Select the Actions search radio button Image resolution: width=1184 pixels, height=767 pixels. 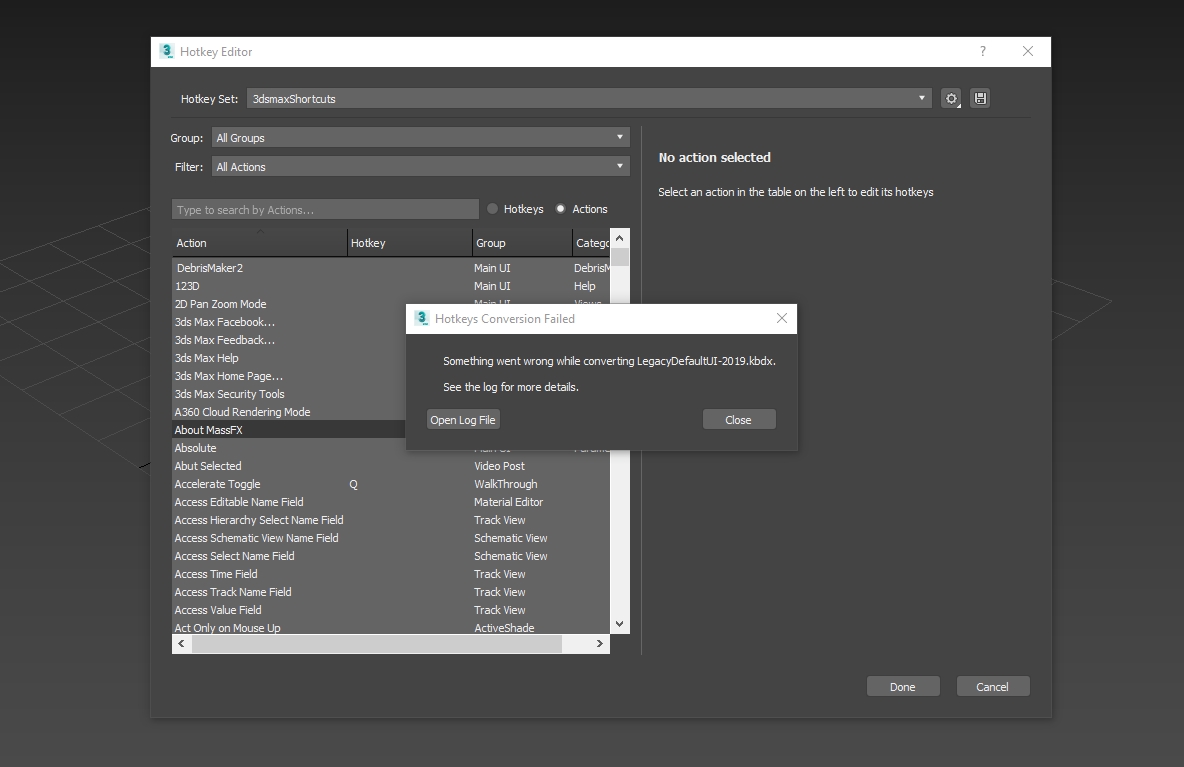[560, 209]
